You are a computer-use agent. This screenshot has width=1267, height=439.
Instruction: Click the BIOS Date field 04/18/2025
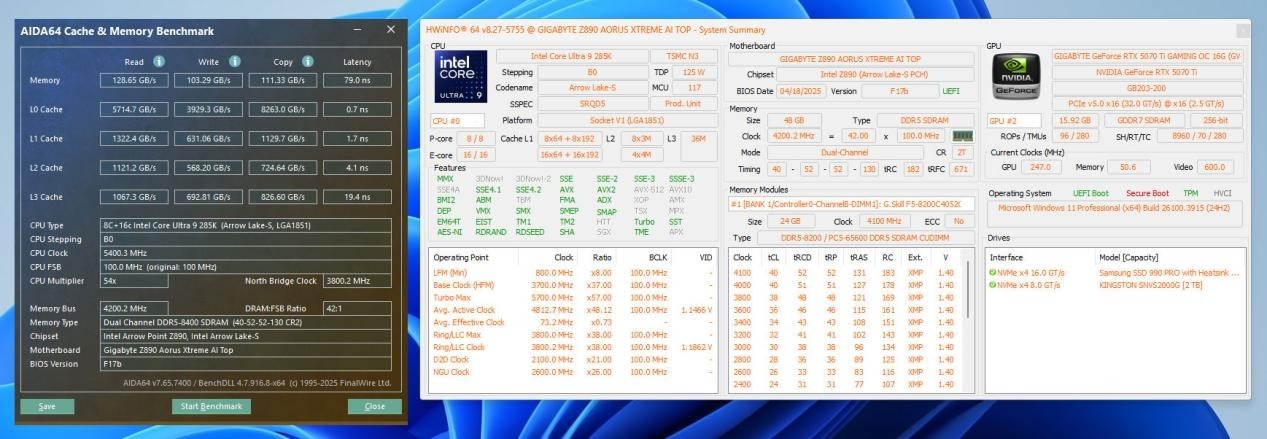802,90
